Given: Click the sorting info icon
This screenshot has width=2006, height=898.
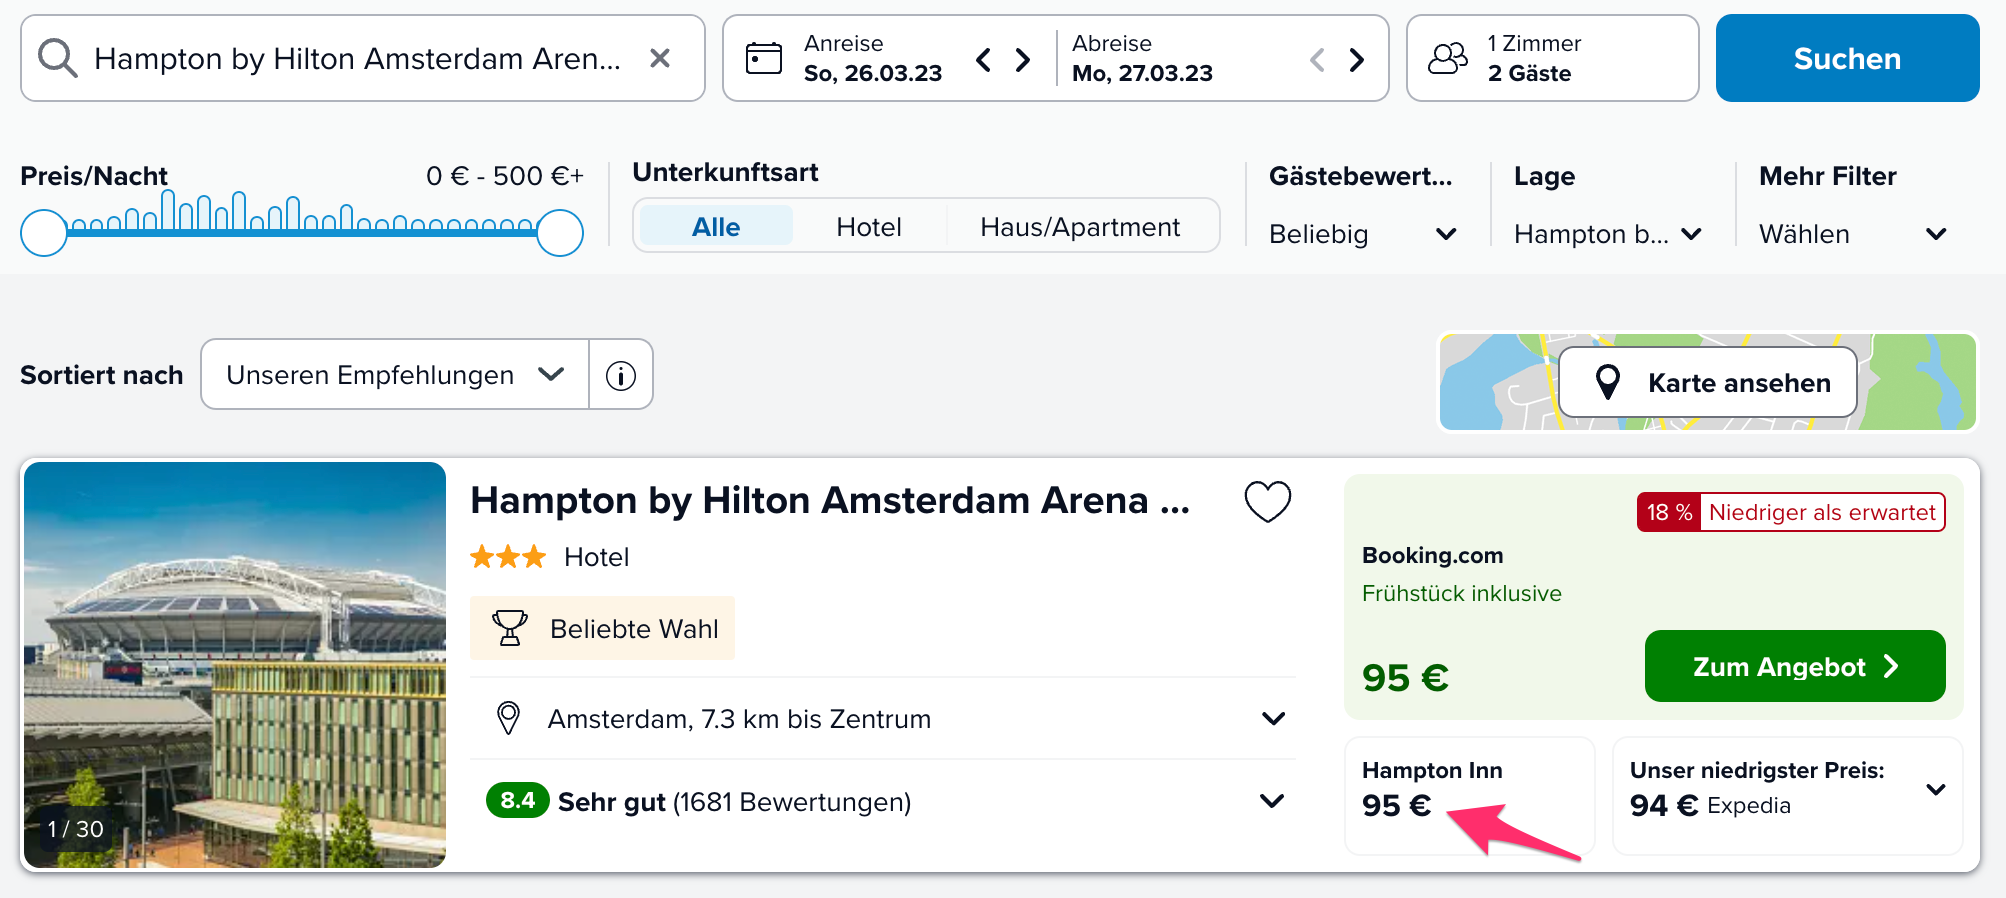Looking at the screenshot, I should (x=621, y=375).
